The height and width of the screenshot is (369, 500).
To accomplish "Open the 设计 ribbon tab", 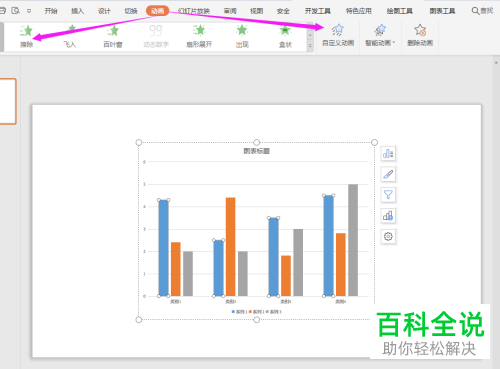I will coord(104,11).
